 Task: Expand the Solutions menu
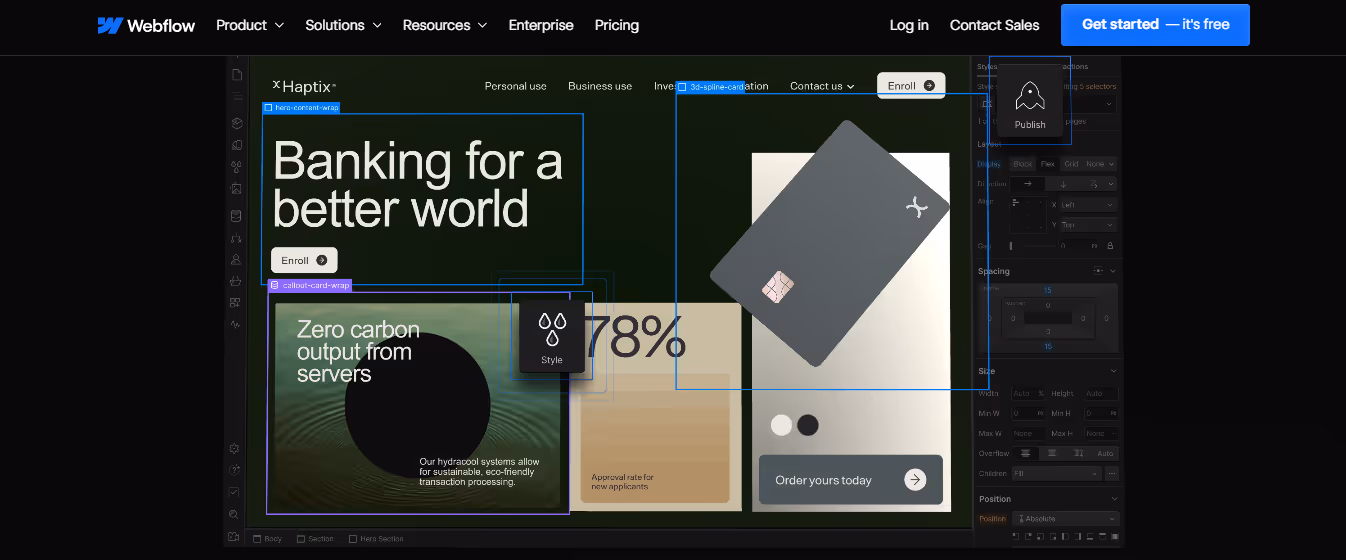click(343, 25)
